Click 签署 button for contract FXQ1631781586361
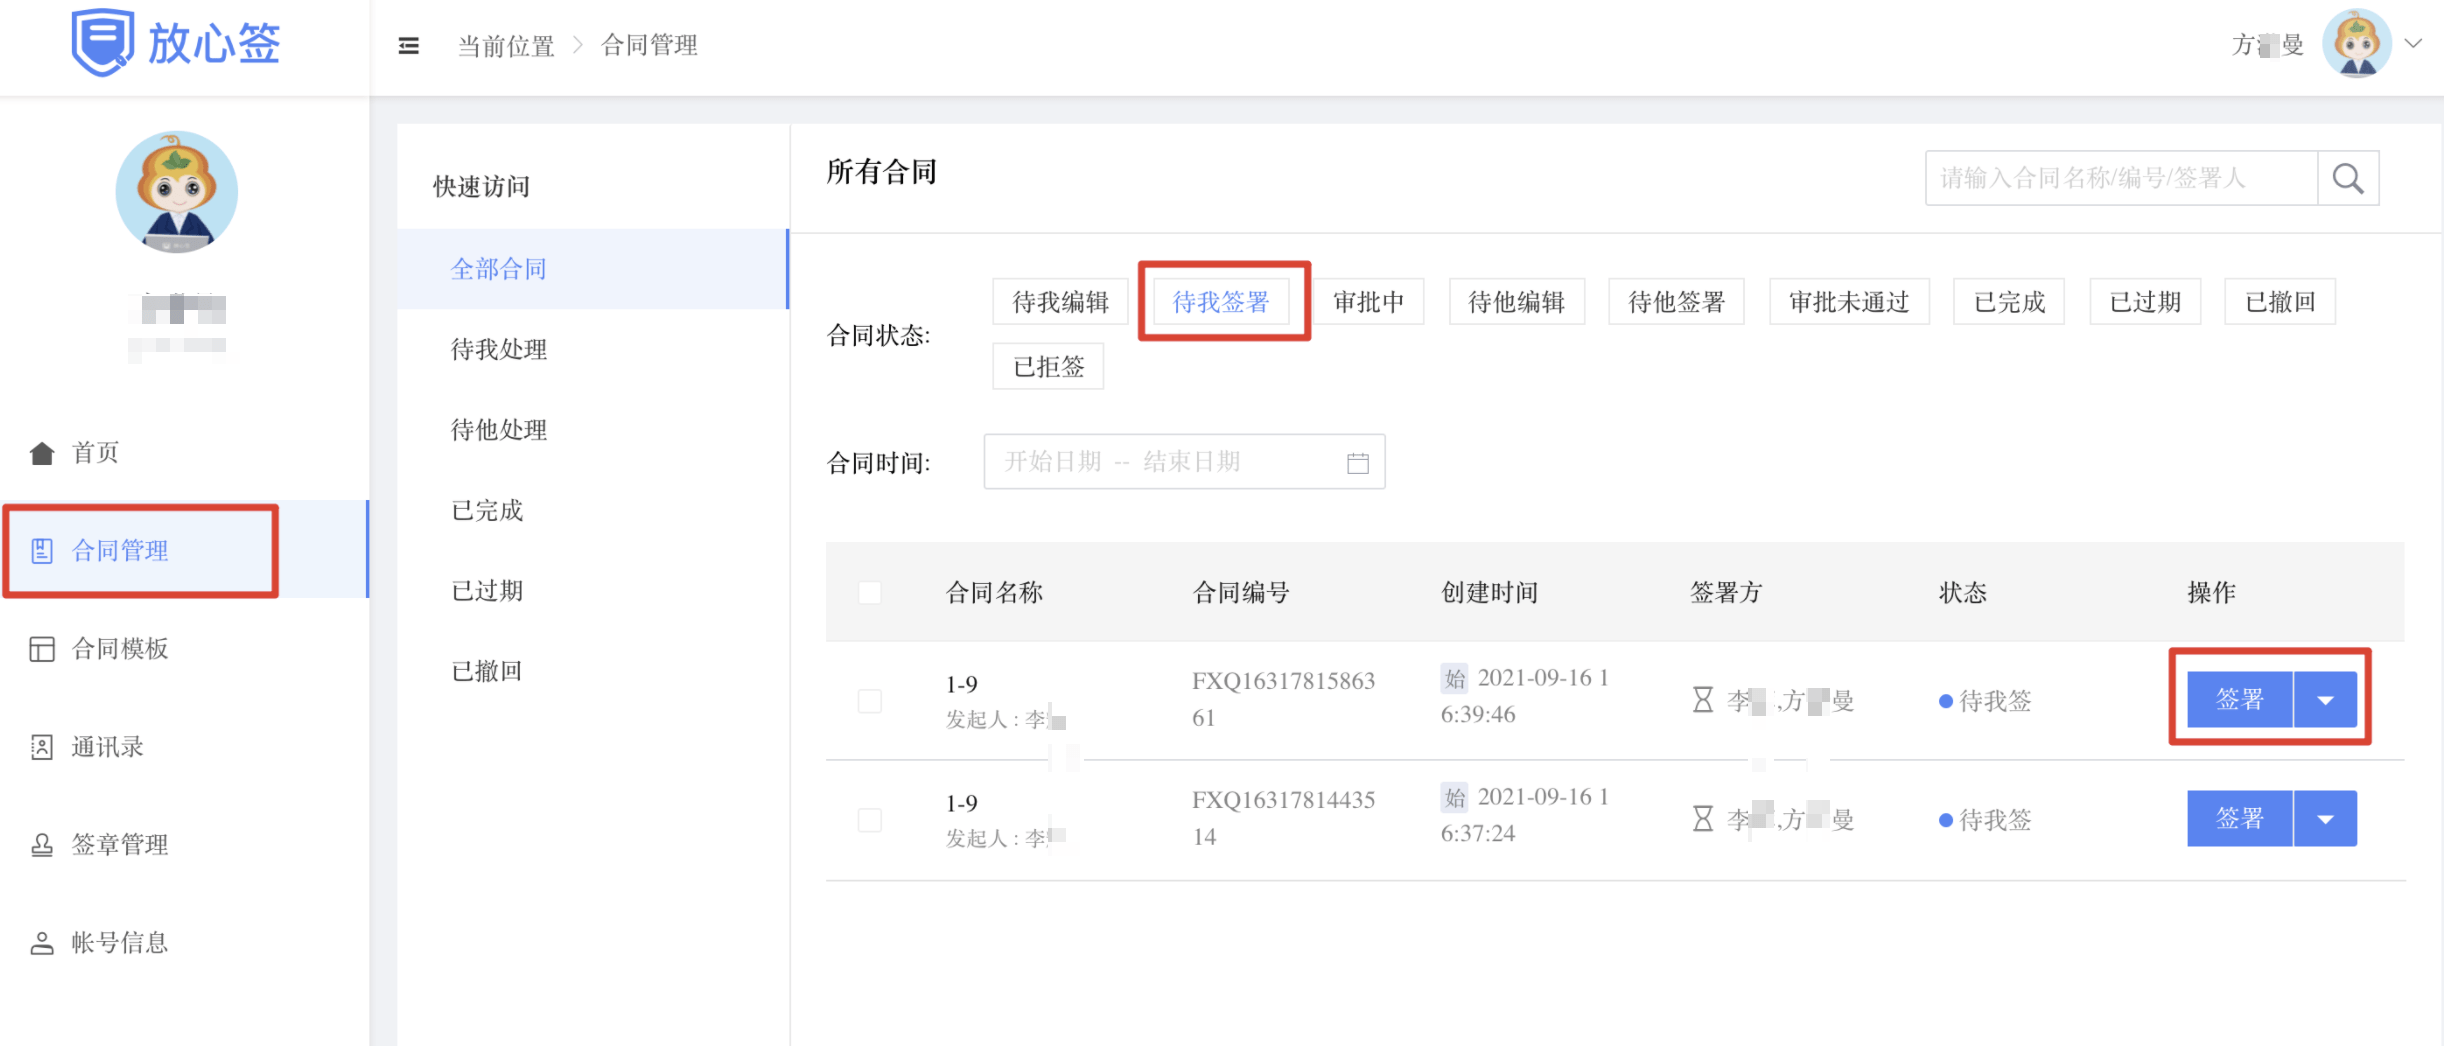2444x1046 pixels. [x=2240, y=699]
